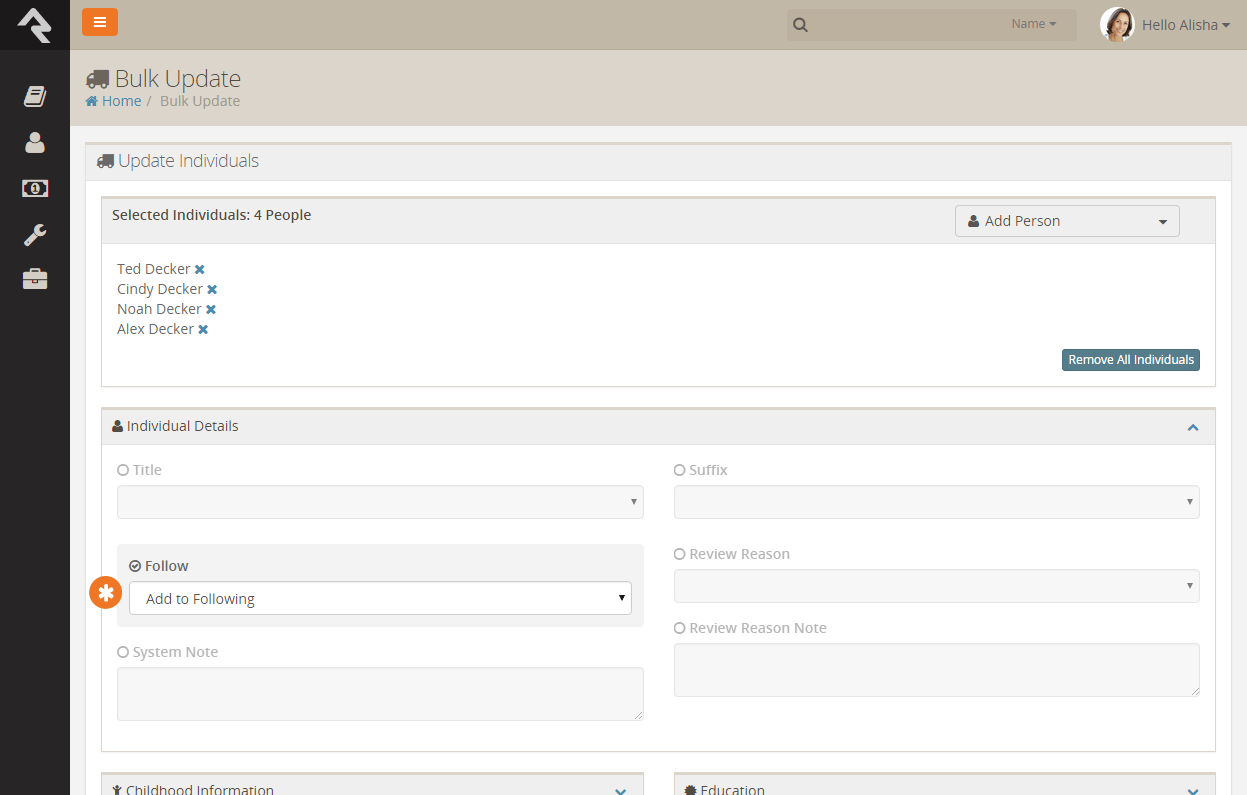Remove Ted Decker from selected individuals
1247x795 pixels.
[x=200, y=269]
